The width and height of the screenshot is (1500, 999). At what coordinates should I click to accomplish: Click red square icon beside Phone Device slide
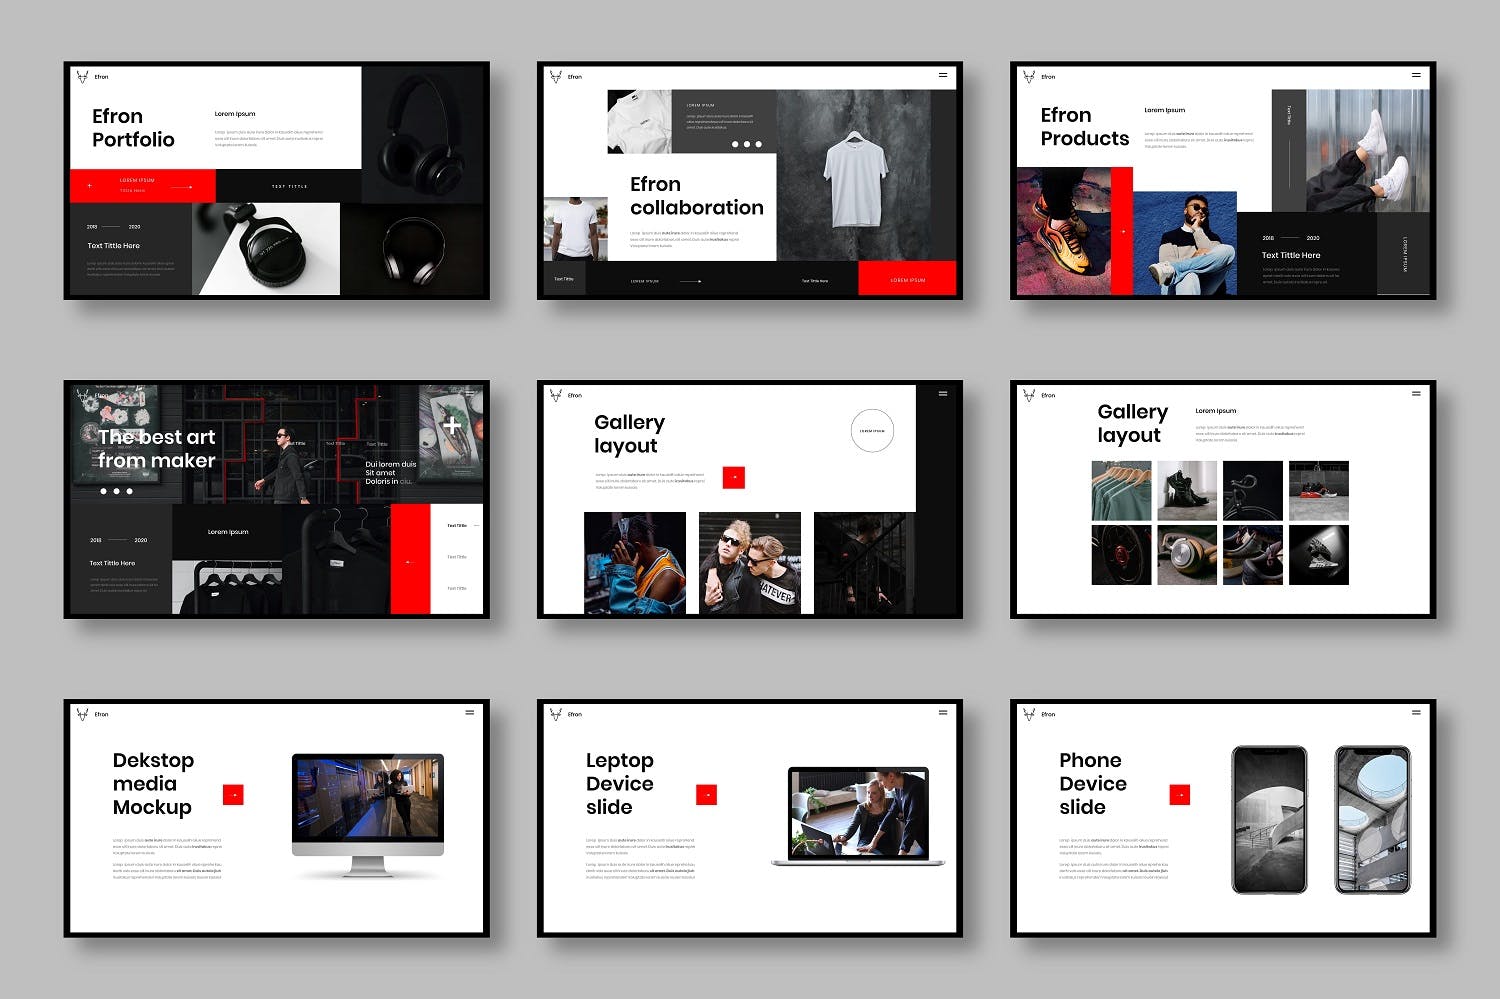(x=1179, y=795)
